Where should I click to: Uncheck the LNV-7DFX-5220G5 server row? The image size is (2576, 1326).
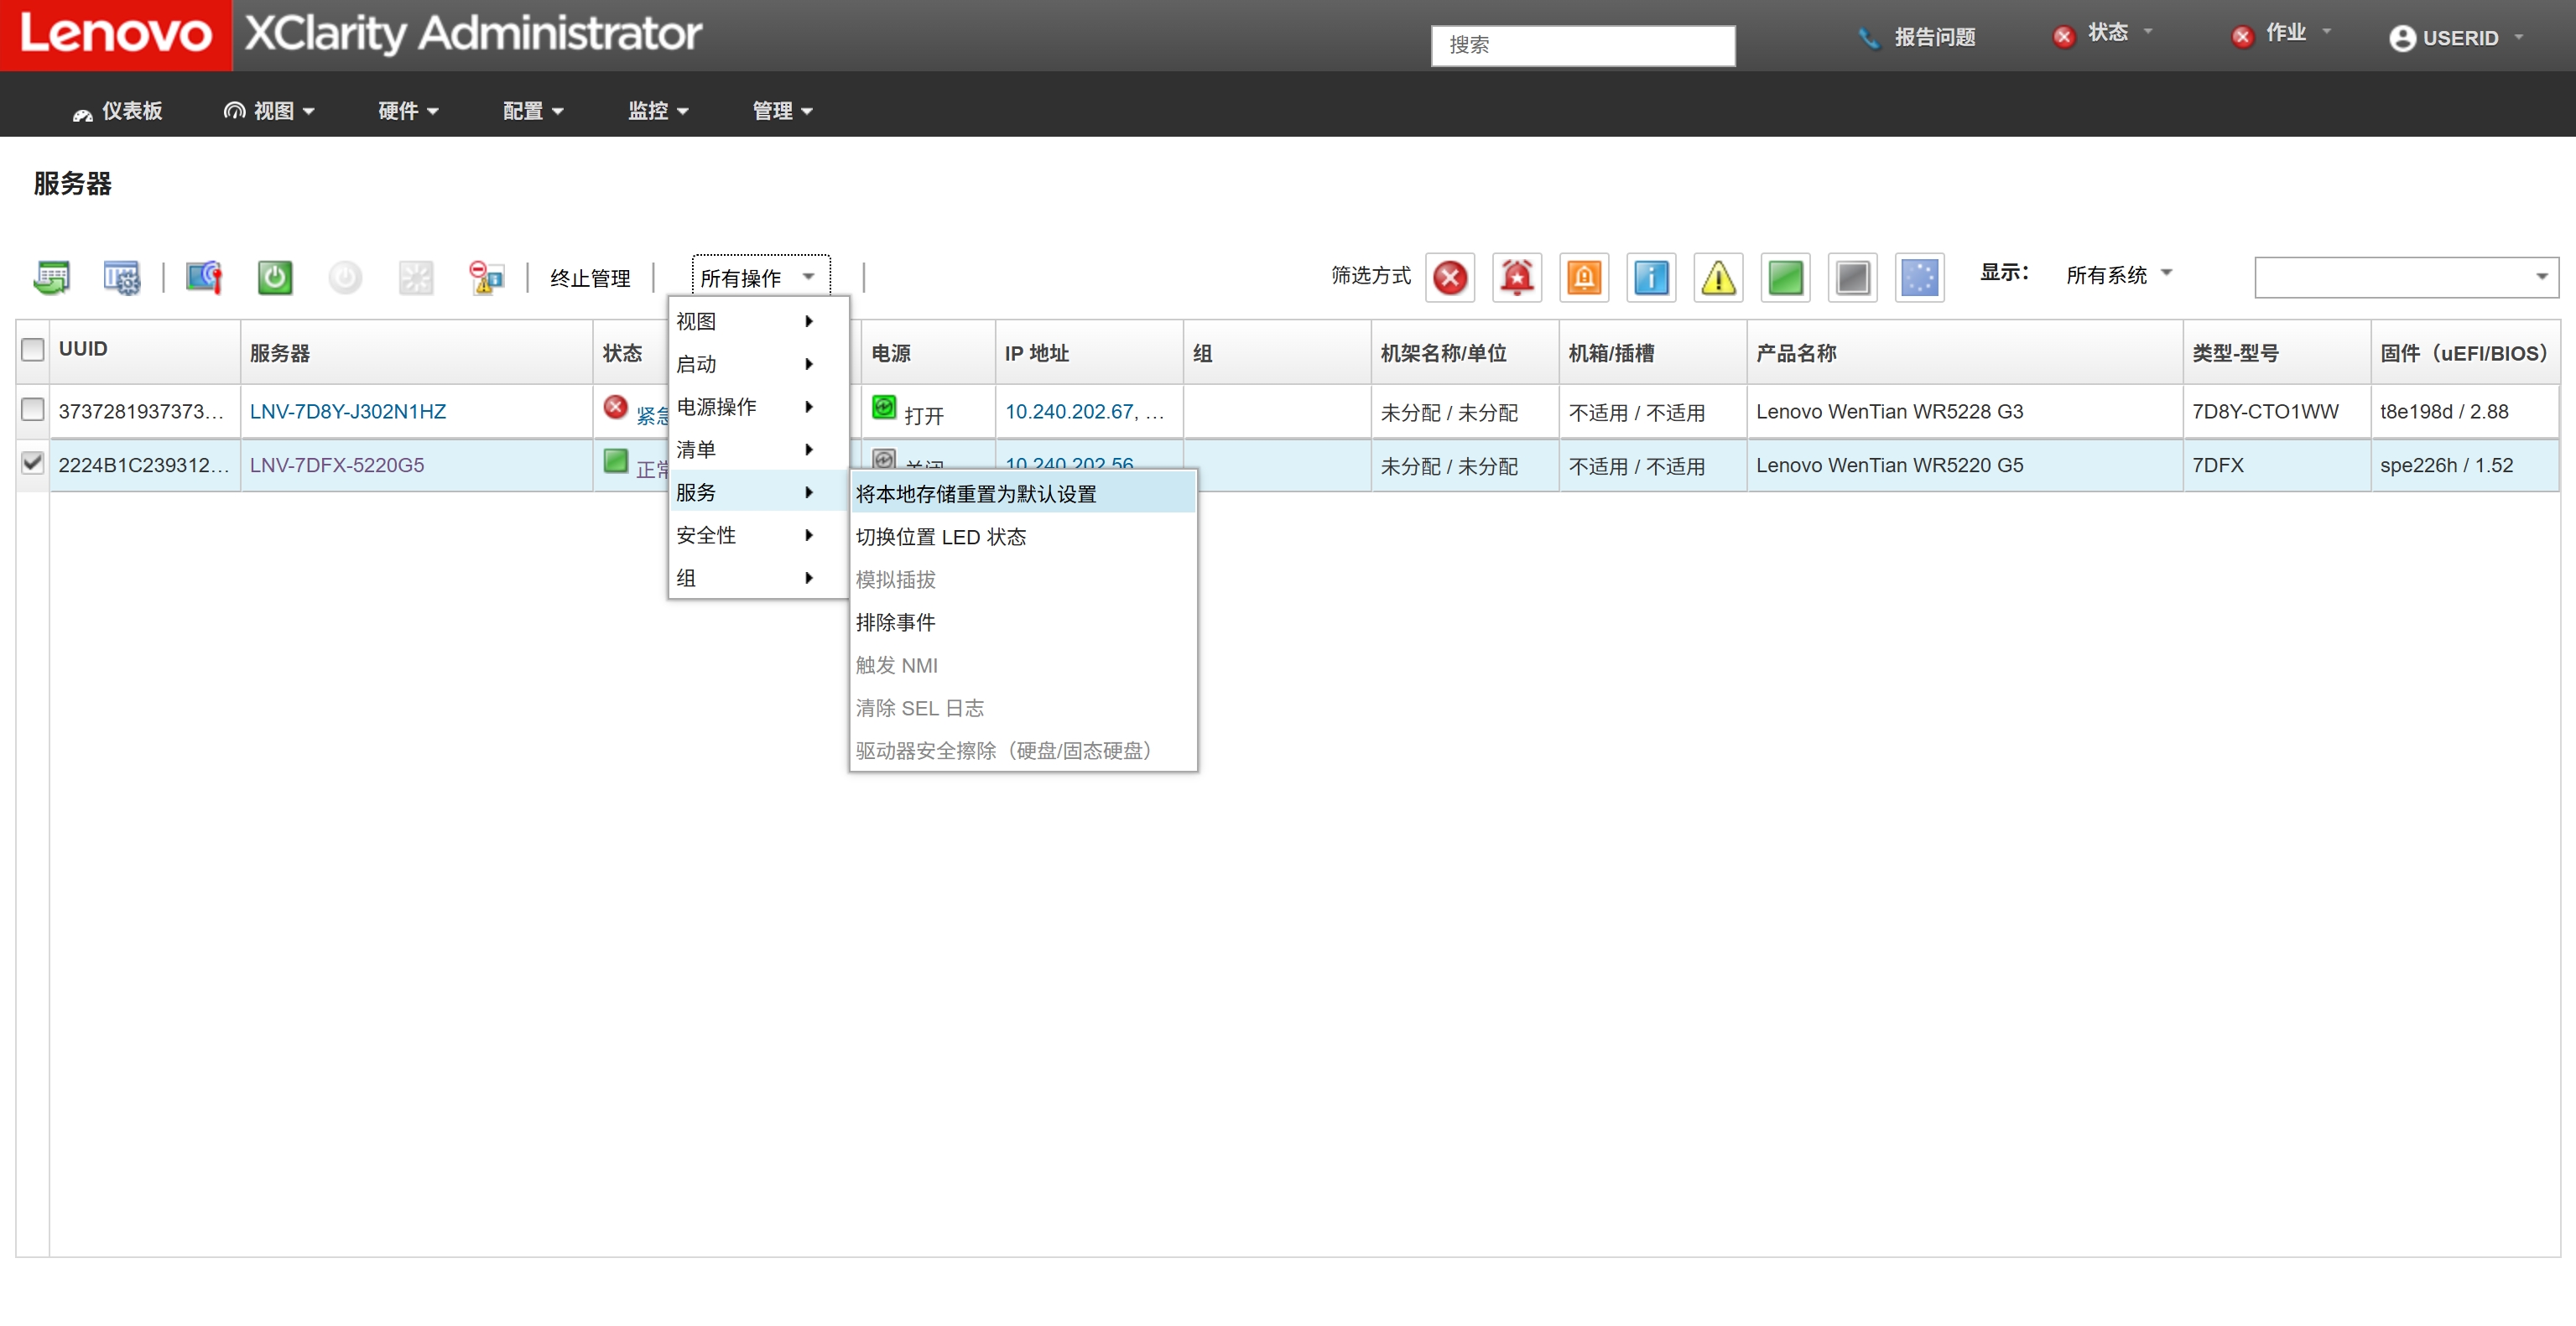(x=33, y=462)
